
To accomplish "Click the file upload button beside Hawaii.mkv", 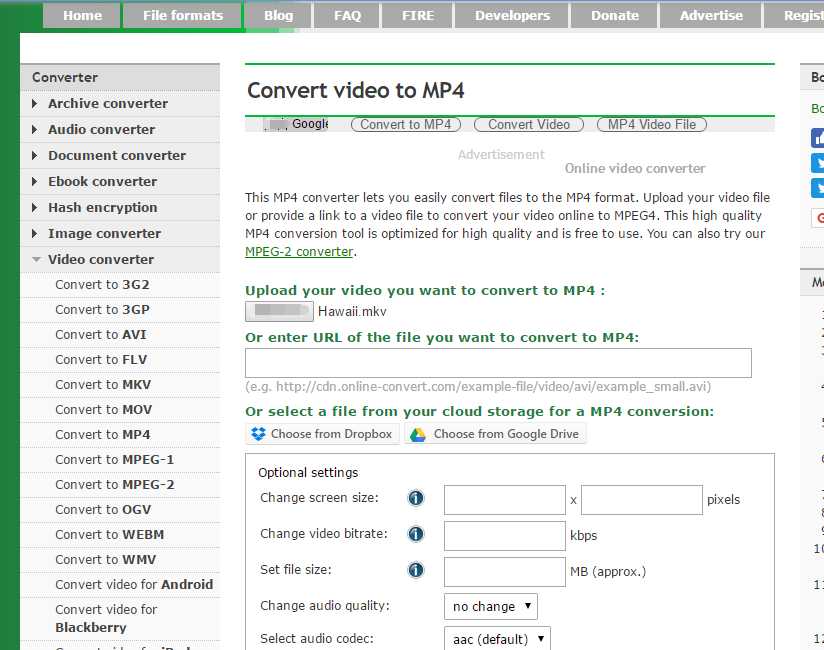I will 279,311.
